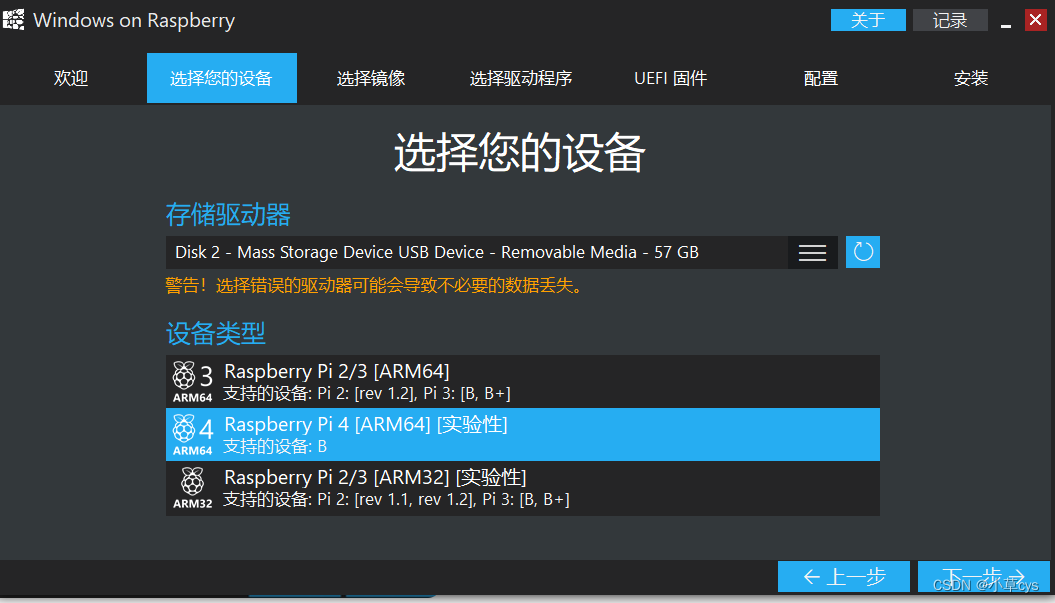This screenshot has width=1055, height=603.
Task: Choose Raspberry Pi 2/3 [ARM32] [实验性] device type
Action: tap(523, 488)
